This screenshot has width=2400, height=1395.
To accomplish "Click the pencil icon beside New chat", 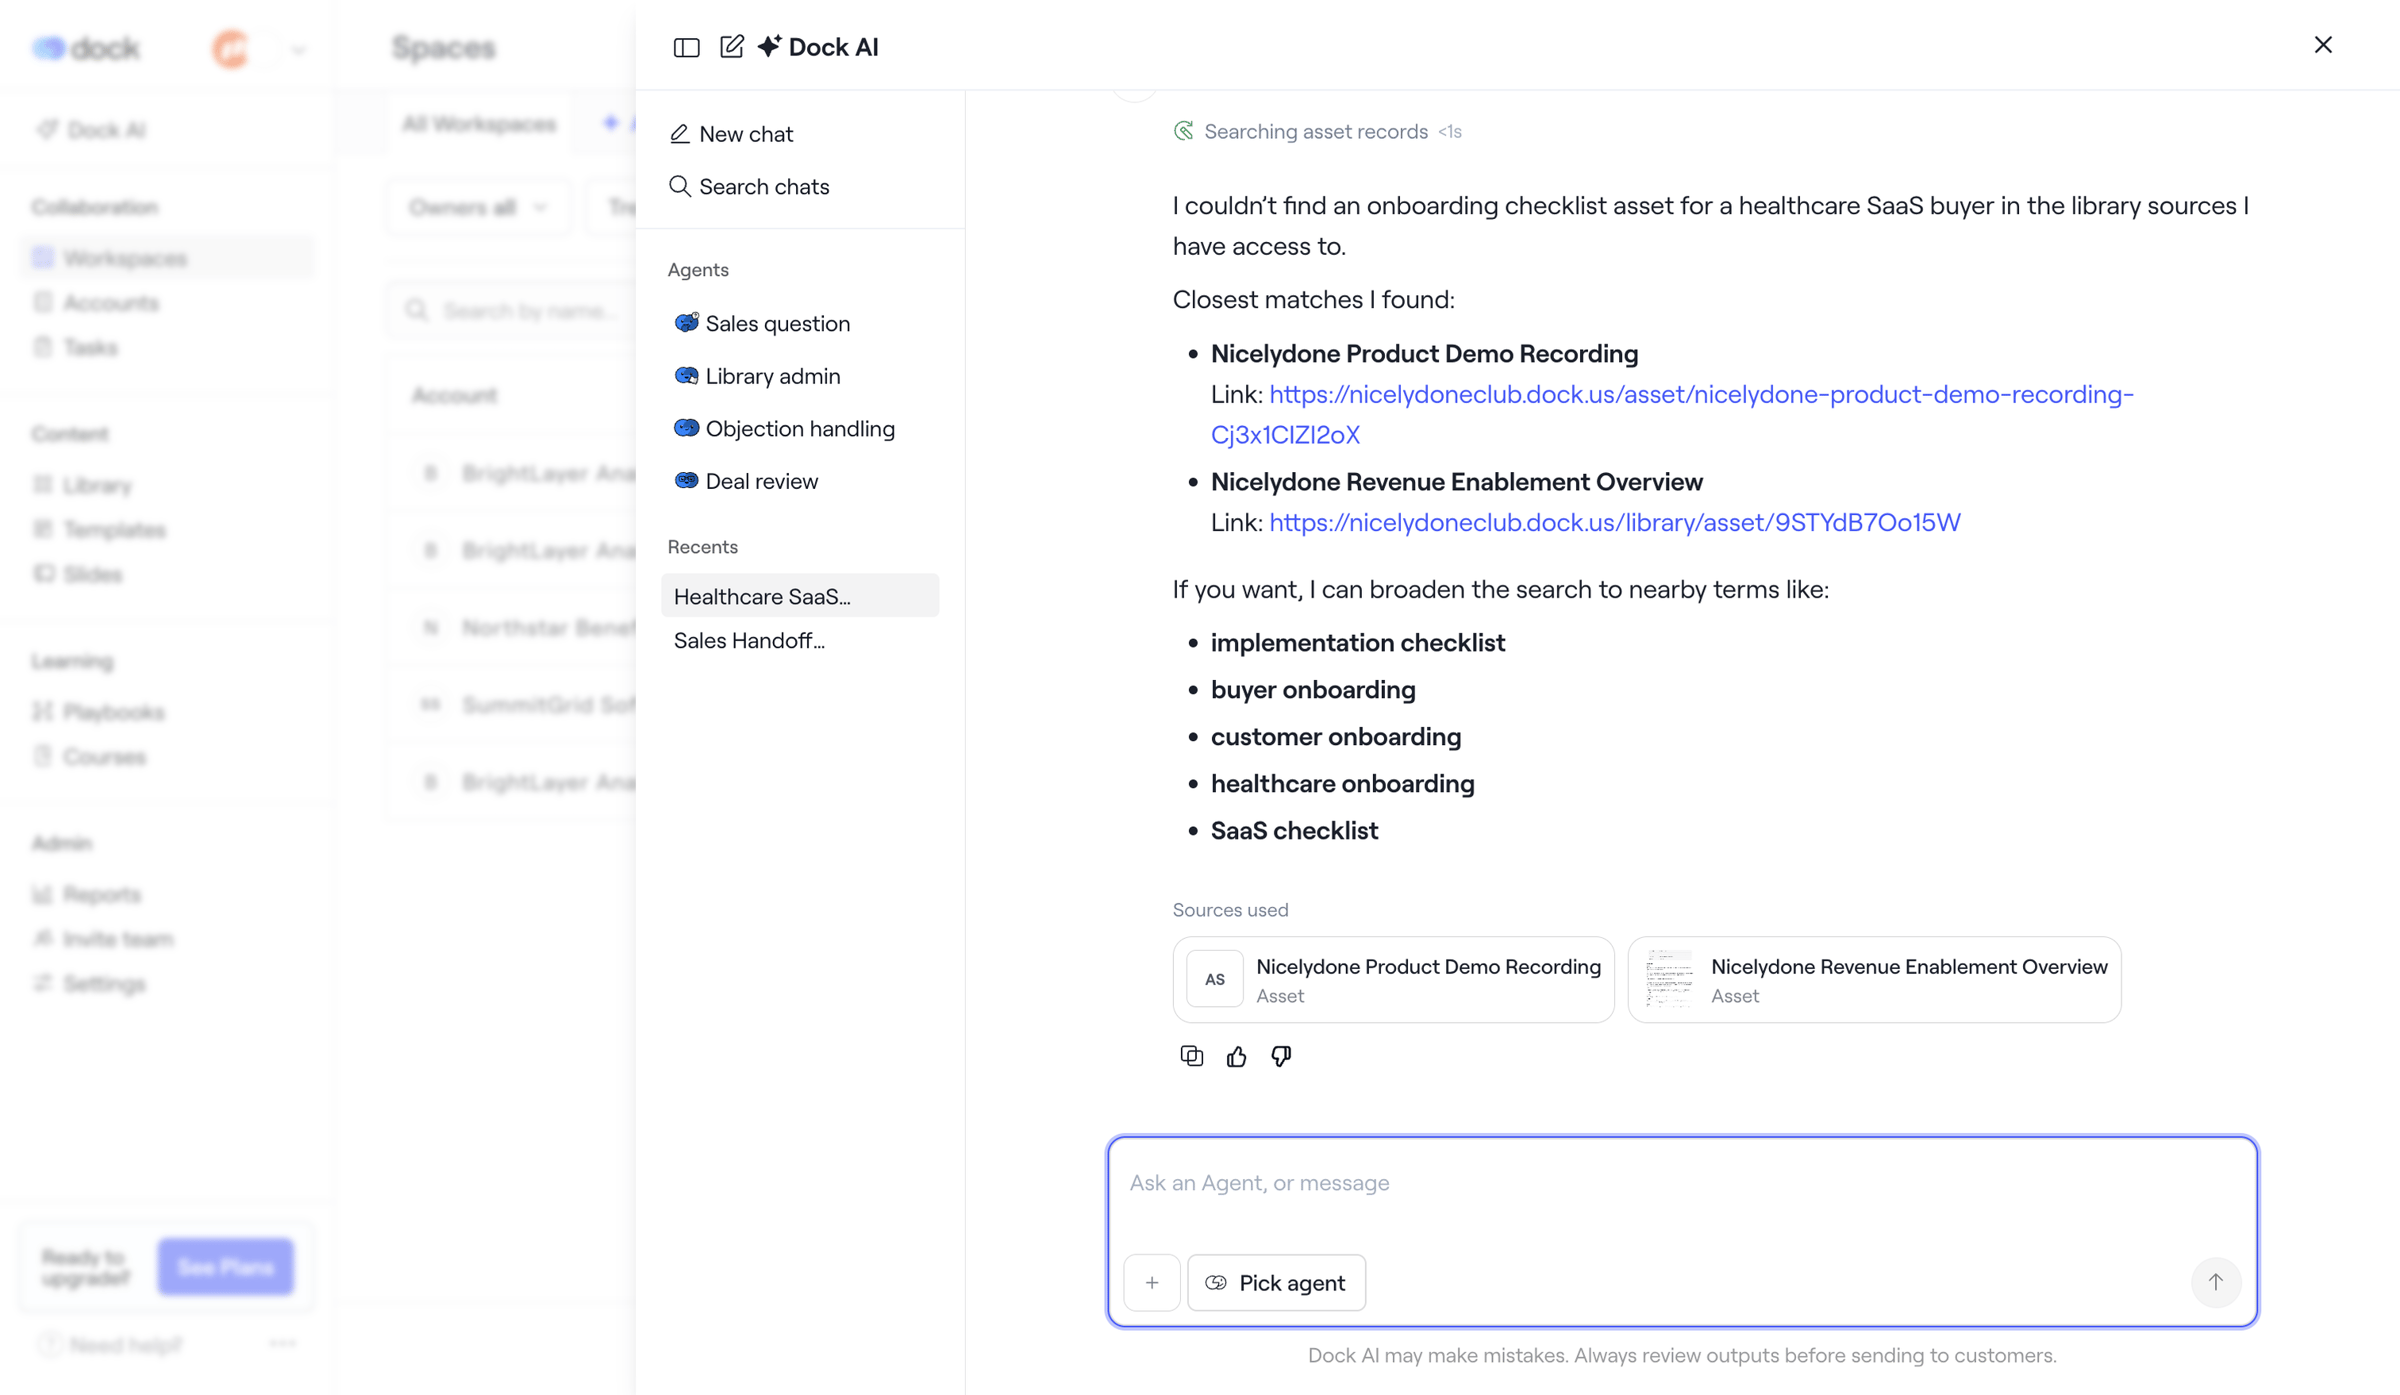I will (680, 134).
